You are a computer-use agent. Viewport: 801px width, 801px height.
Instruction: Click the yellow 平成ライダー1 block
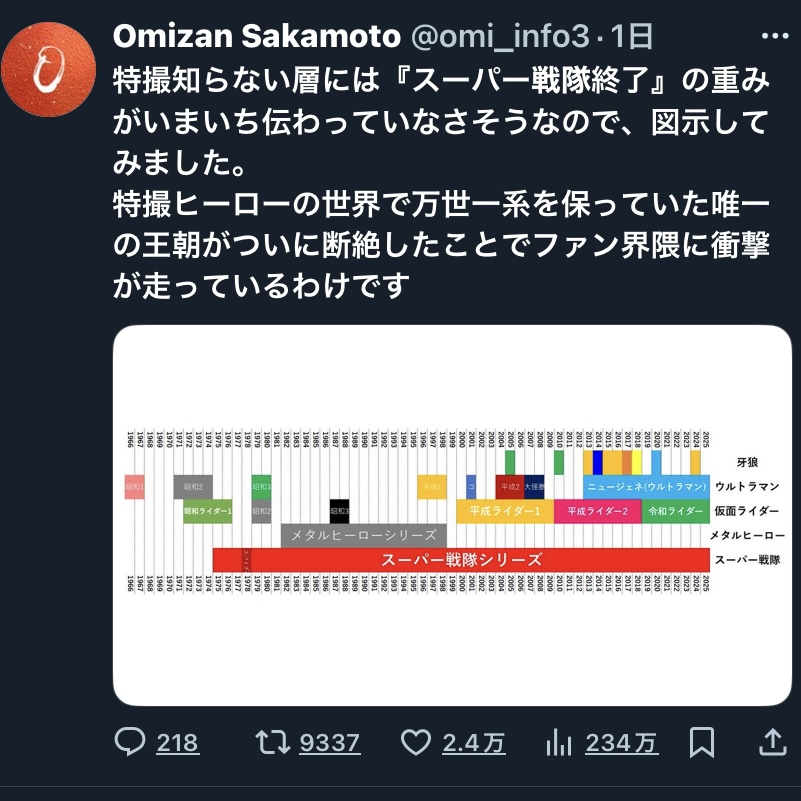coord(505,511)
